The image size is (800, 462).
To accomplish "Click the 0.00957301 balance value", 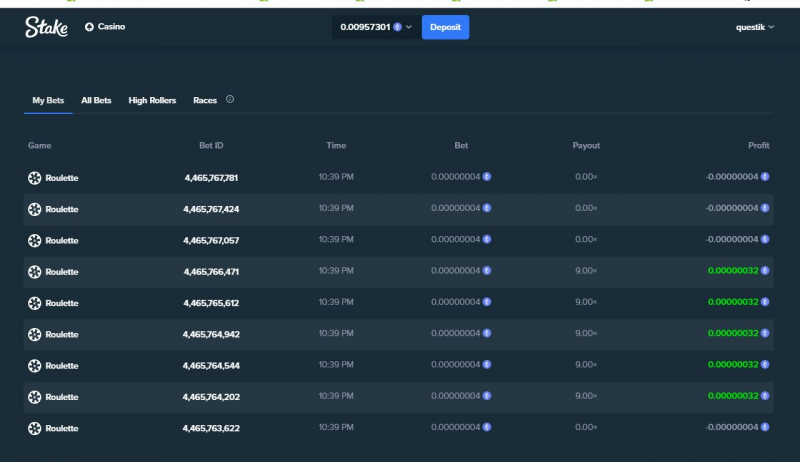I will pyautogui.click(x=365, y=27).
